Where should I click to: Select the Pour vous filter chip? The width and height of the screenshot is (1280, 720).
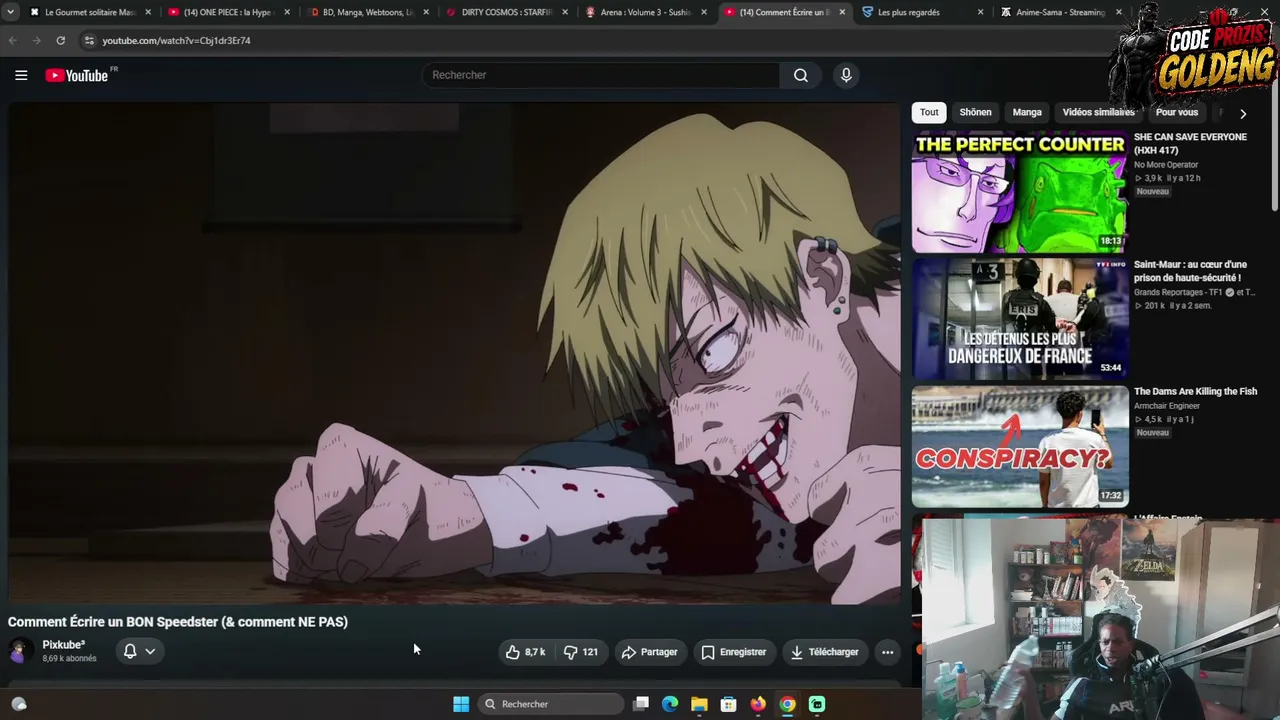pos(1177,112)
